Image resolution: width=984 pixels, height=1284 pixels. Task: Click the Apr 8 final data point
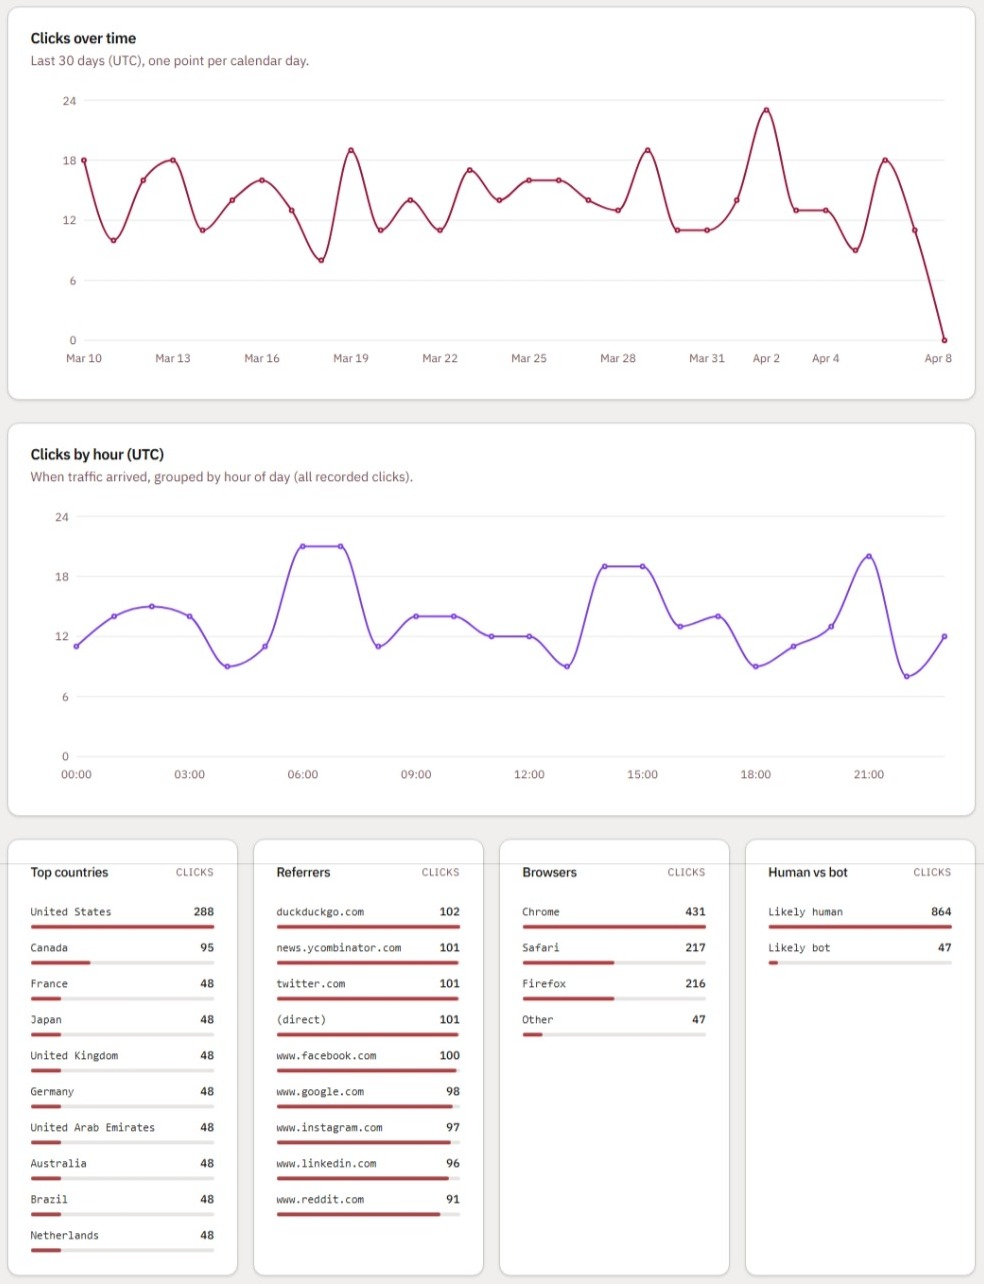(x=944, y=339)
